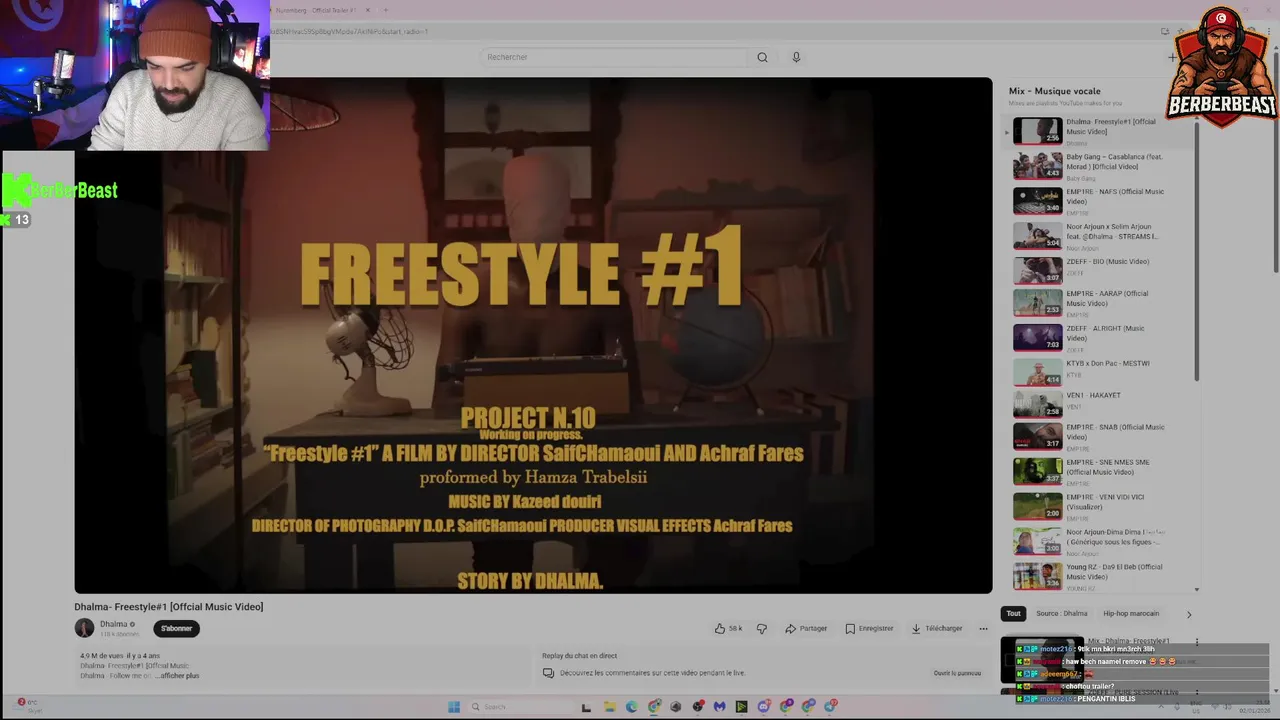Open the comments icon beside Replay du chat

tap(548, 673)
